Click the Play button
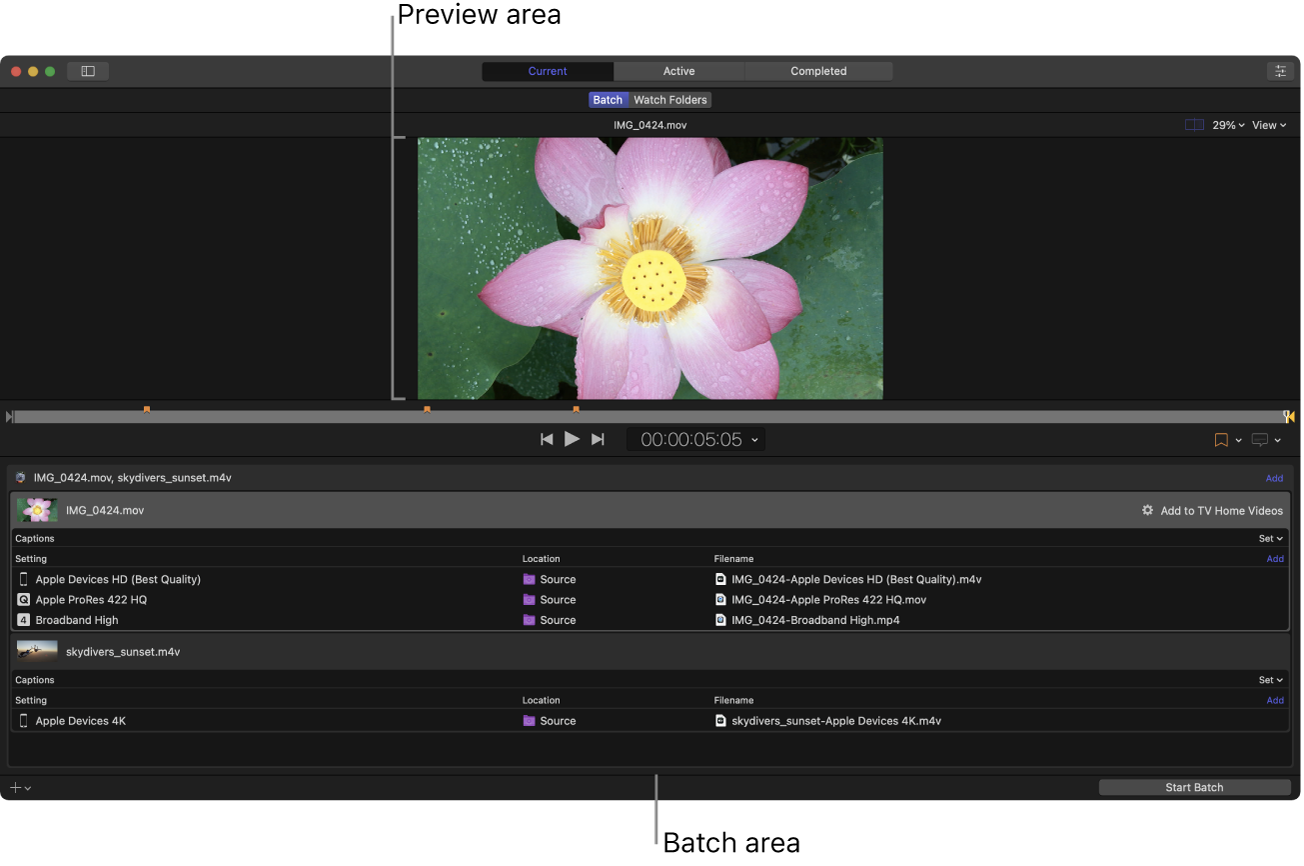Screen dimensions: 1304x866 pyautogui.click(x=572, y=439)
